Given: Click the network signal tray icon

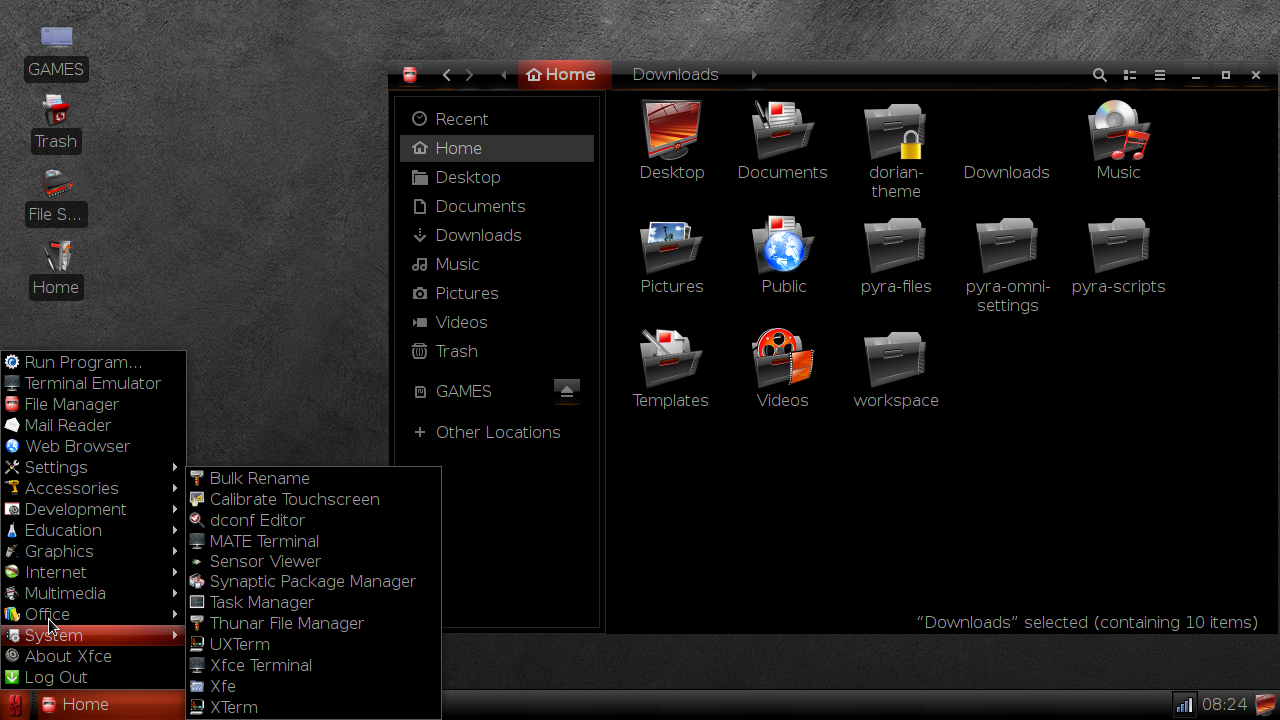Looking at the screenshot, I should point(1184,705).
